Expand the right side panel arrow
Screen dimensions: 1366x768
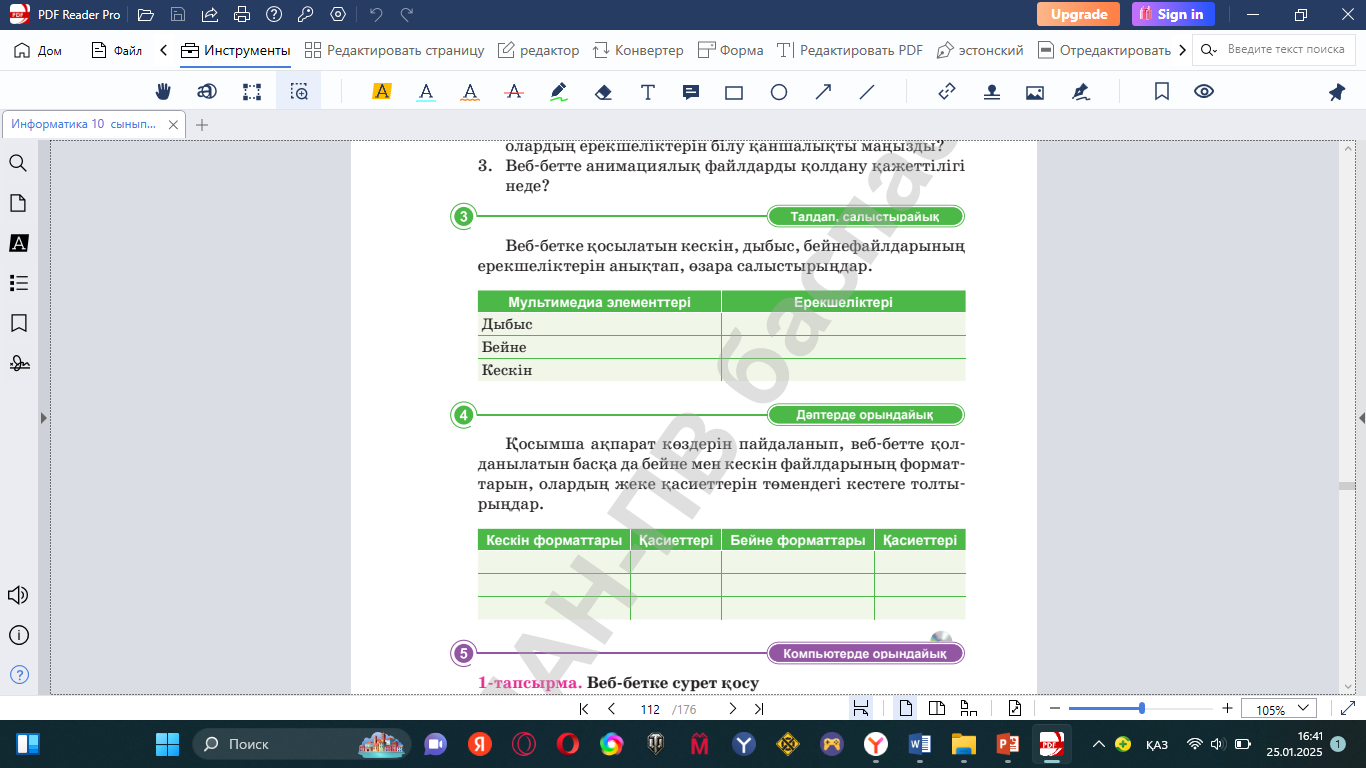click(1361, 417)
